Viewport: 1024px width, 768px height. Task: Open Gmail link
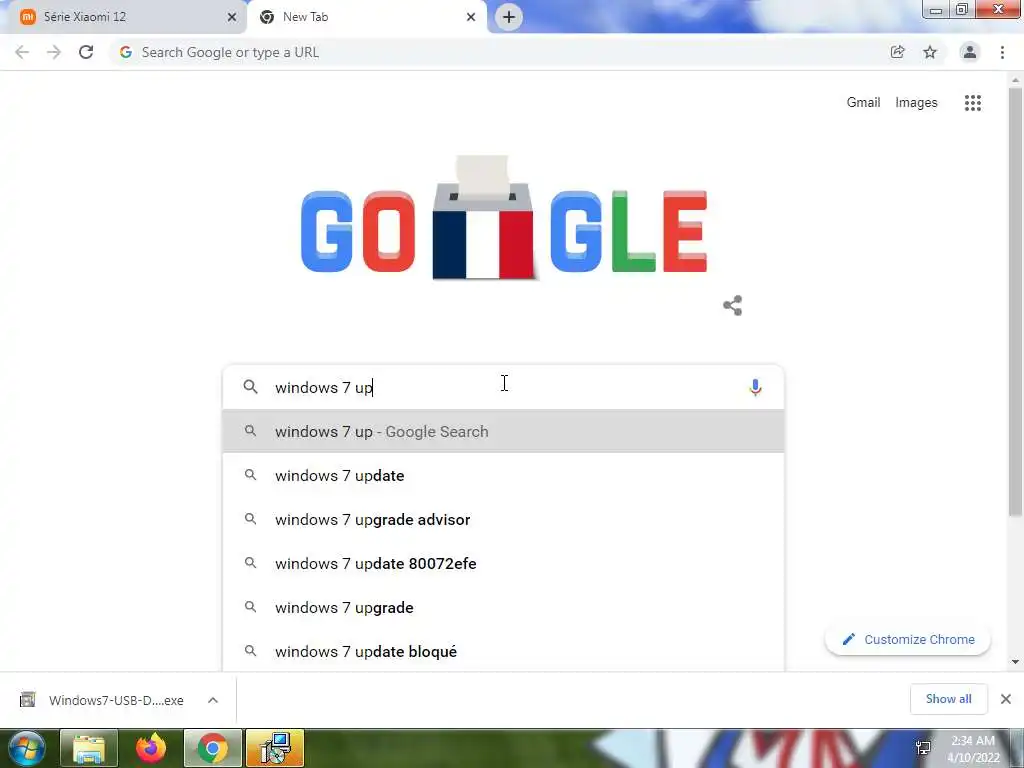(x=863, y=103)
